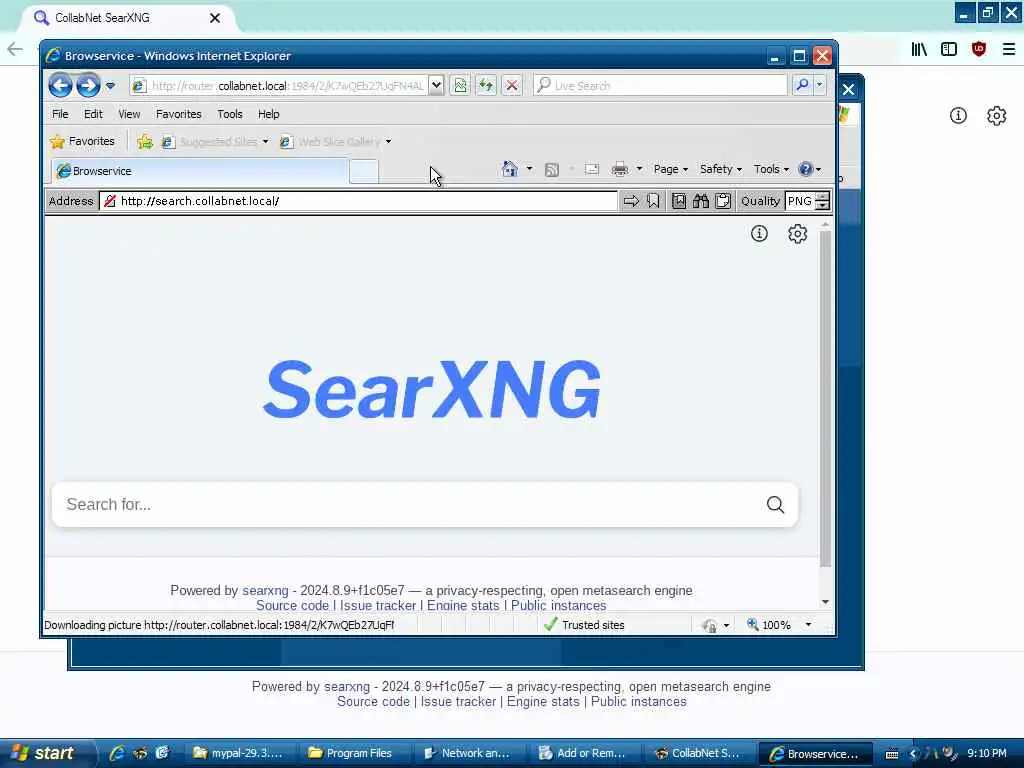Open the search provider dropdown arrow
The image size is (1024, 768).
820,86
